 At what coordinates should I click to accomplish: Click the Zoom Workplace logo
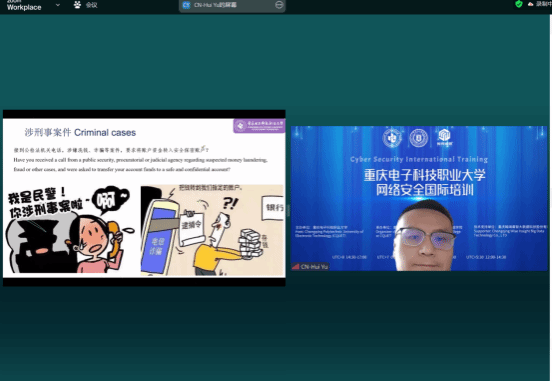click(24, 5)
